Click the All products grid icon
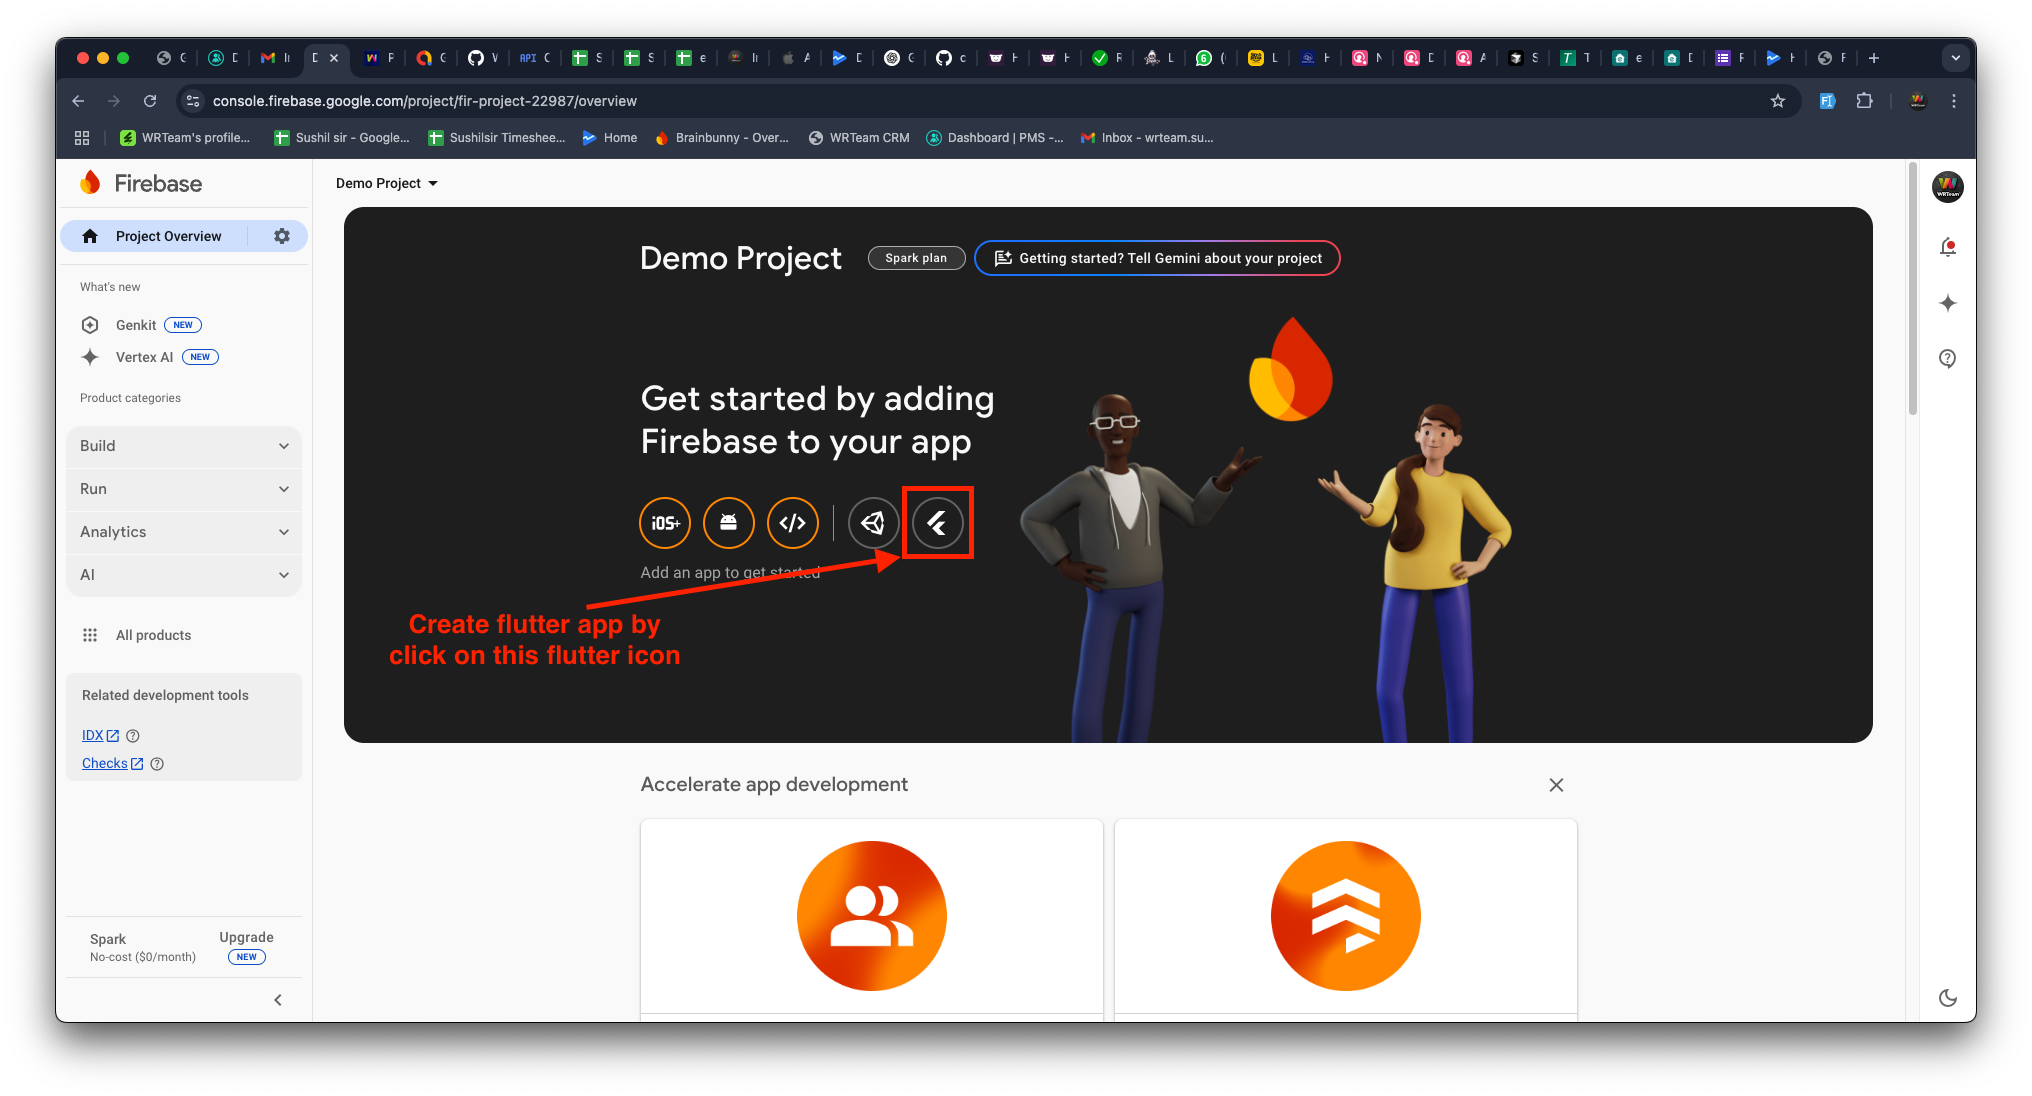 90,634
